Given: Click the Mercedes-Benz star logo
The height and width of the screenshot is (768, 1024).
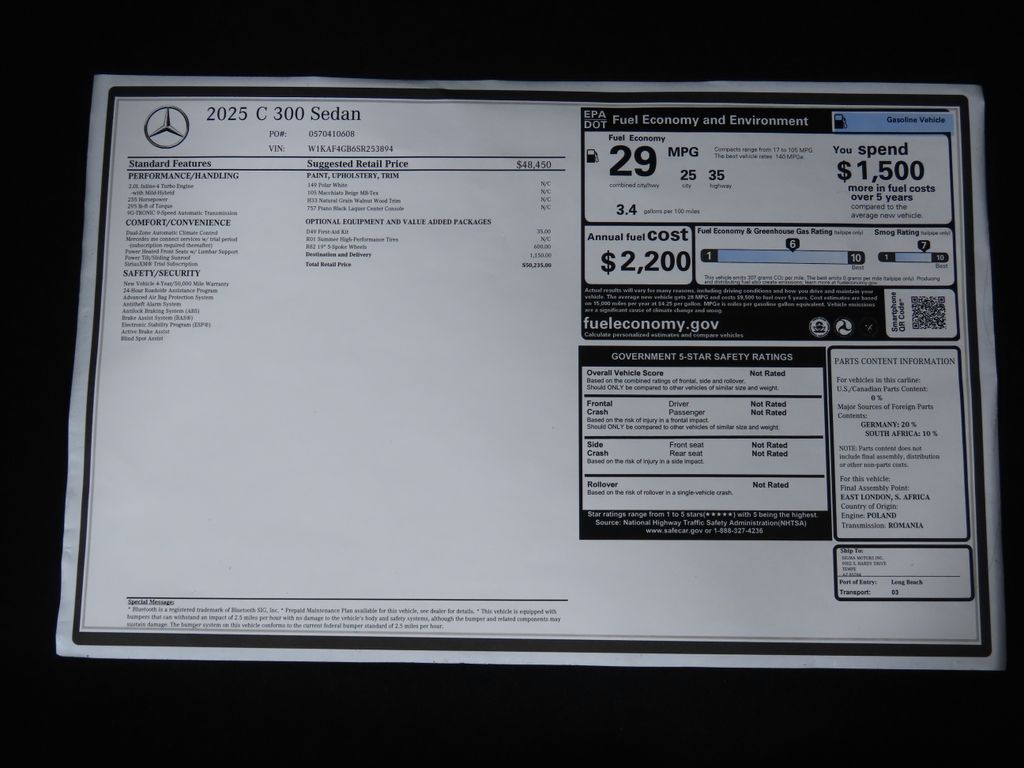Looking at the screenshot, I should (x=167, y=127).
